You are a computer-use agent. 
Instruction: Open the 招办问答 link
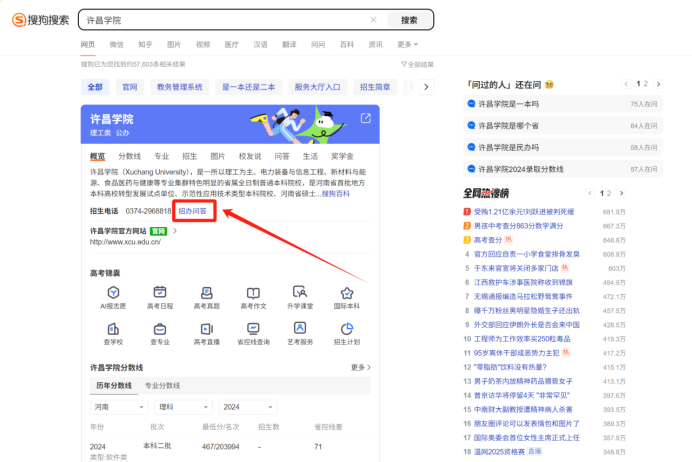tap(192, 211)
